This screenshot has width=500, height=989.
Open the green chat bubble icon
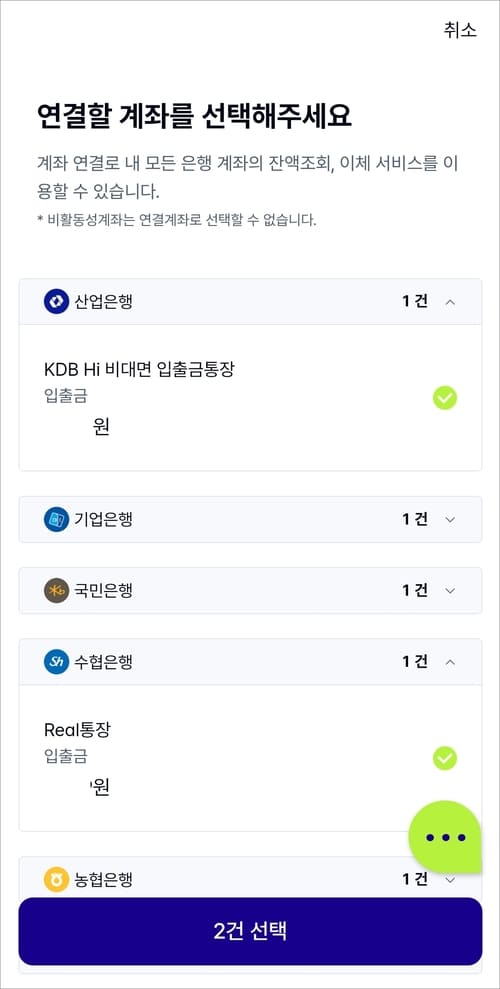pyautogui.click(x=445, y=837)
